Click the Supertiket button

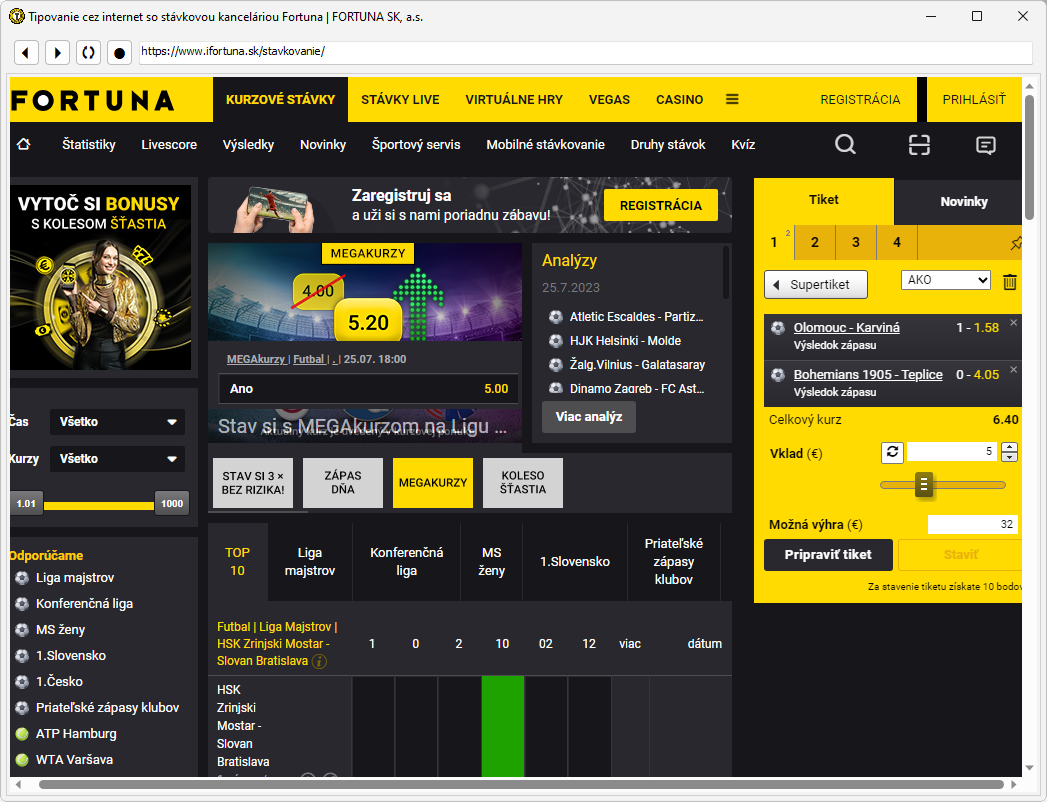816,284
